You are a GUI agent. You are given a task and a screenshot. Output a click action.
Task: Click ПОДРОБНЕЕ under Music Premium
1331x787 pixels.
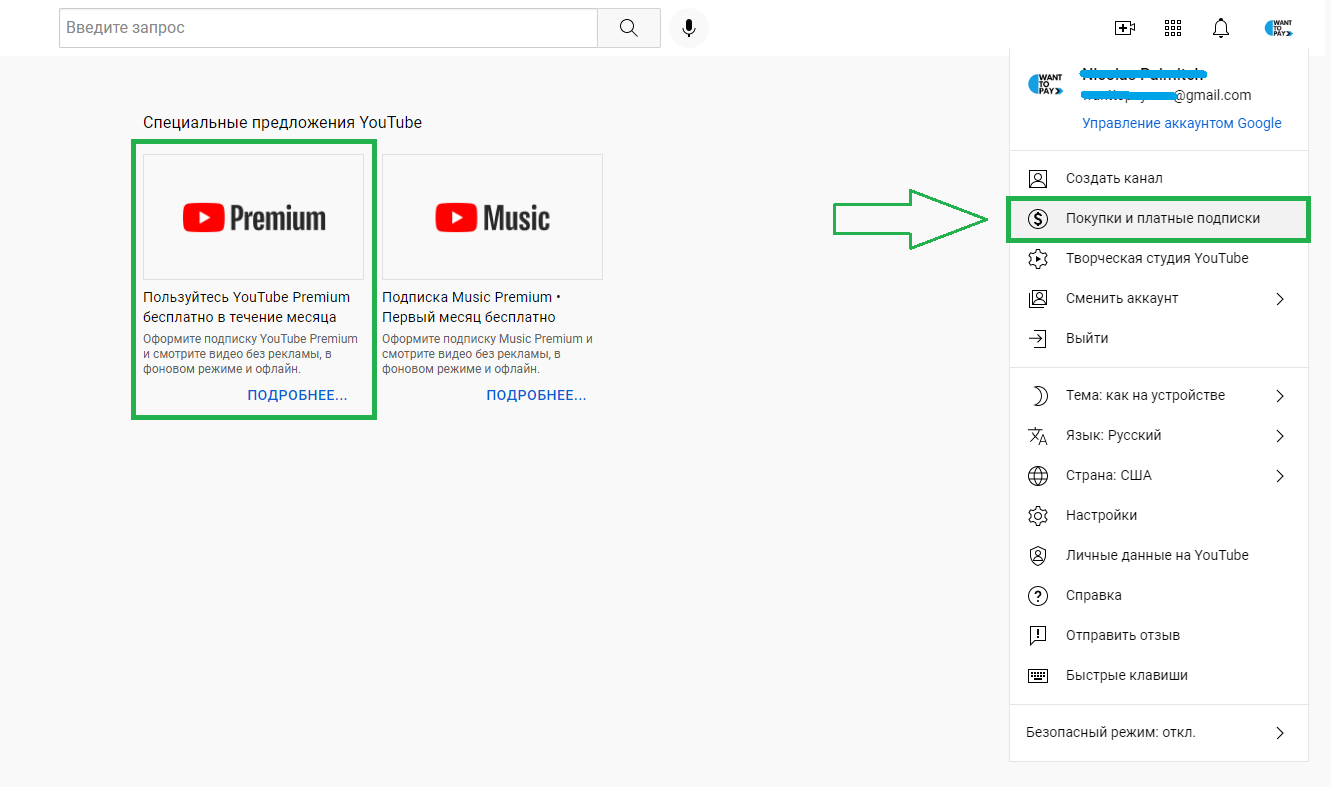tap(536, 395)
